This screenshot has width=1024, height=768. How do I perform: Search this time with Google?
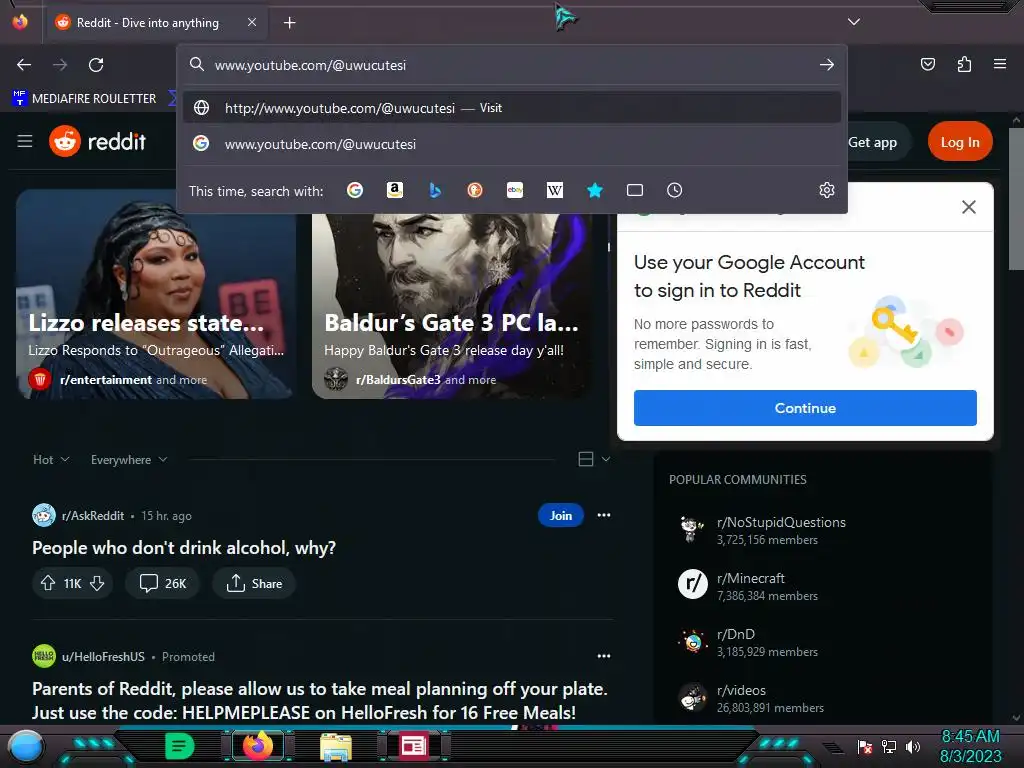pos(355,190)
